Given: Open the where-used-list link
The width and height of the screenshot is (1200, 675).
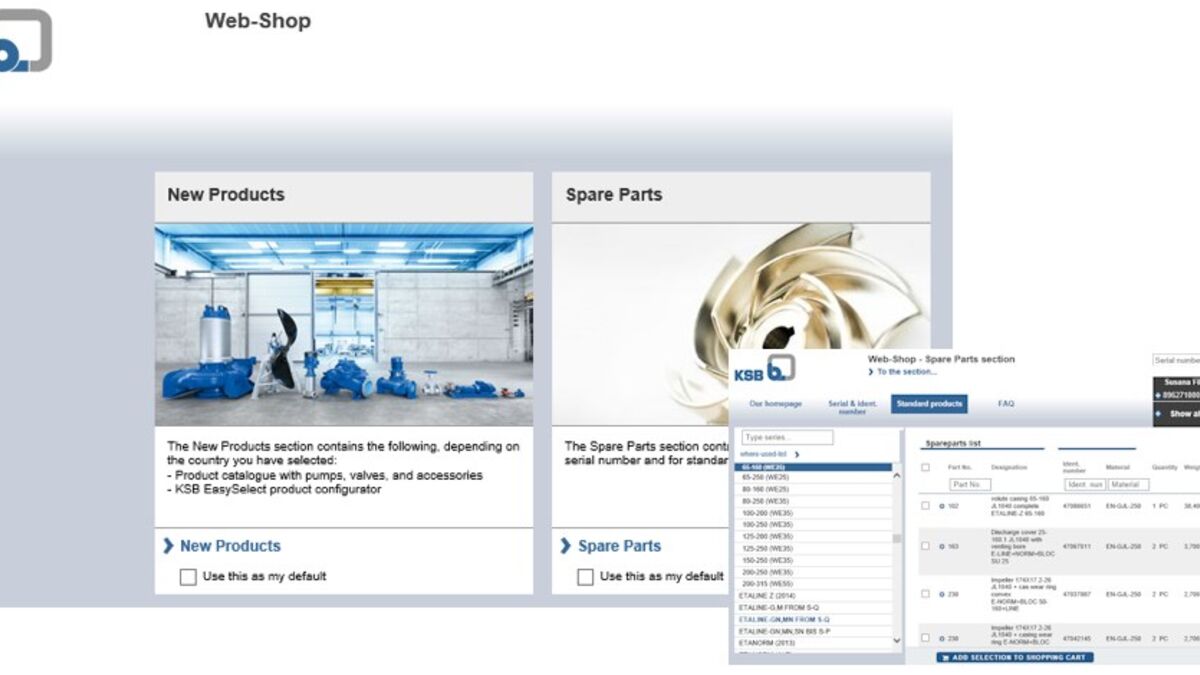Looking at the screenshot, I should click(x=763, y=454).
